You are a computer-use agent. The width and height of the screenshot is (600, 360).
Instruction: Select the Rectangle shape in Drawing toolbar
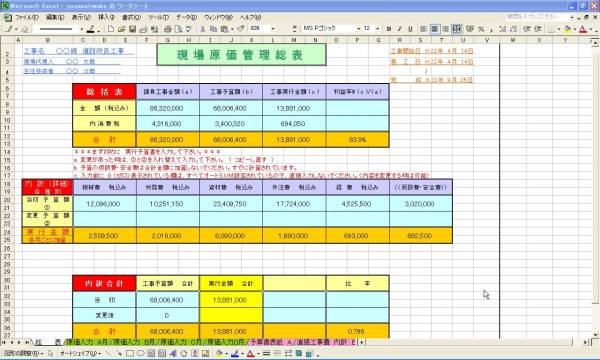point(130,353)
